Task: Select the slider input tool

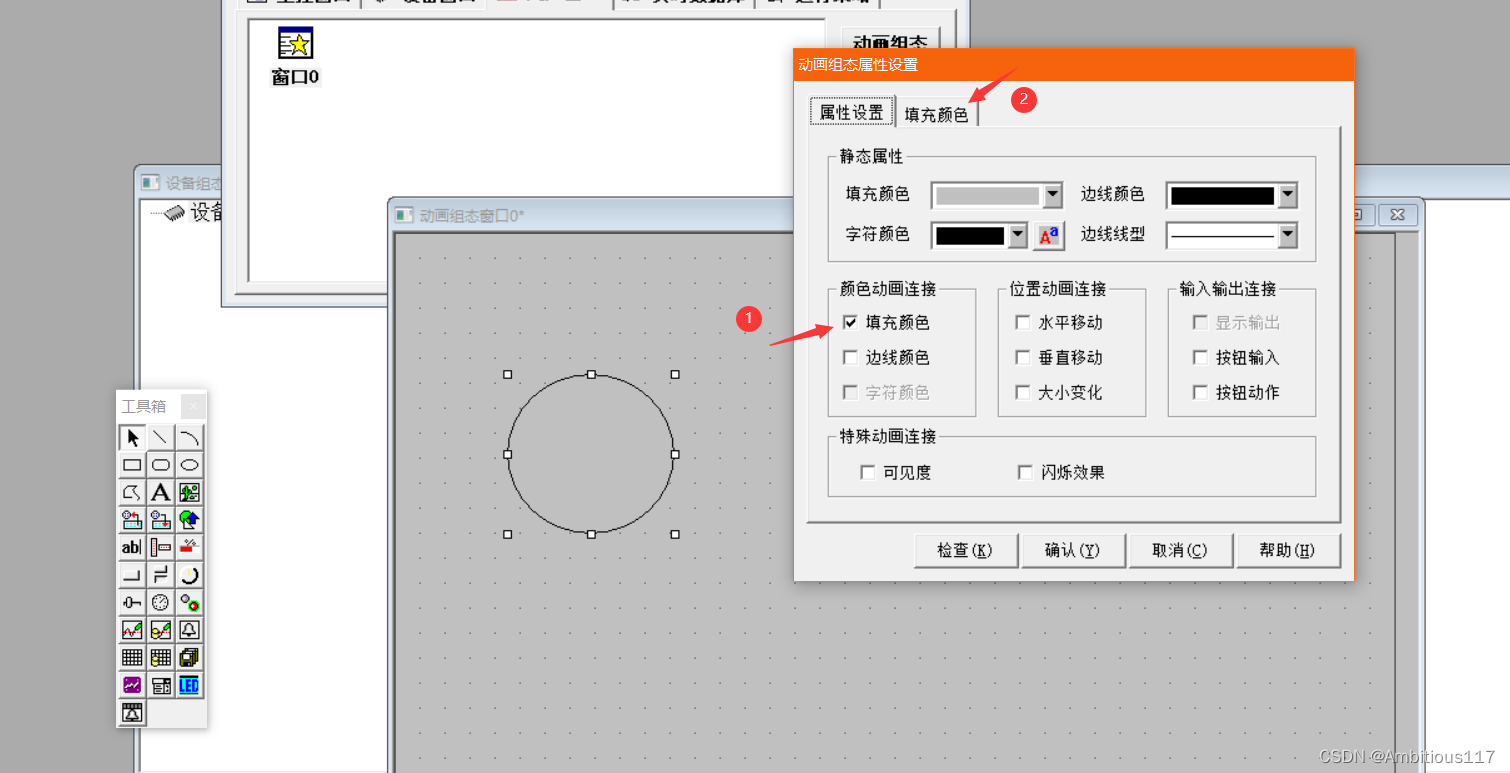Action: tap(132, 602)
